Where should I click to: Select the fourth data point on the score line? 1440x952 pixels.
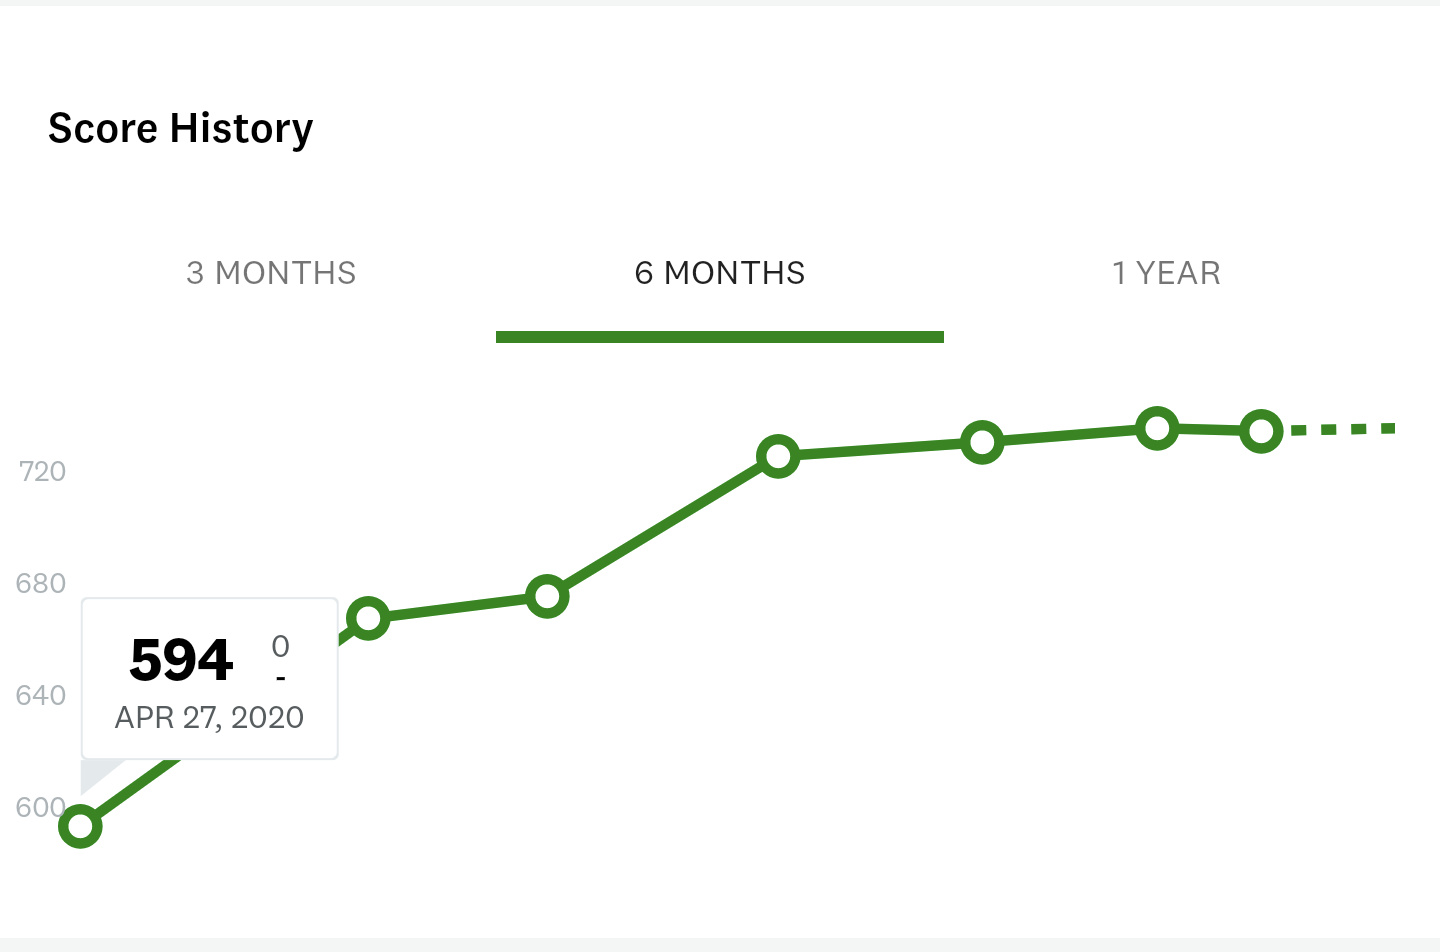point(778,457)
